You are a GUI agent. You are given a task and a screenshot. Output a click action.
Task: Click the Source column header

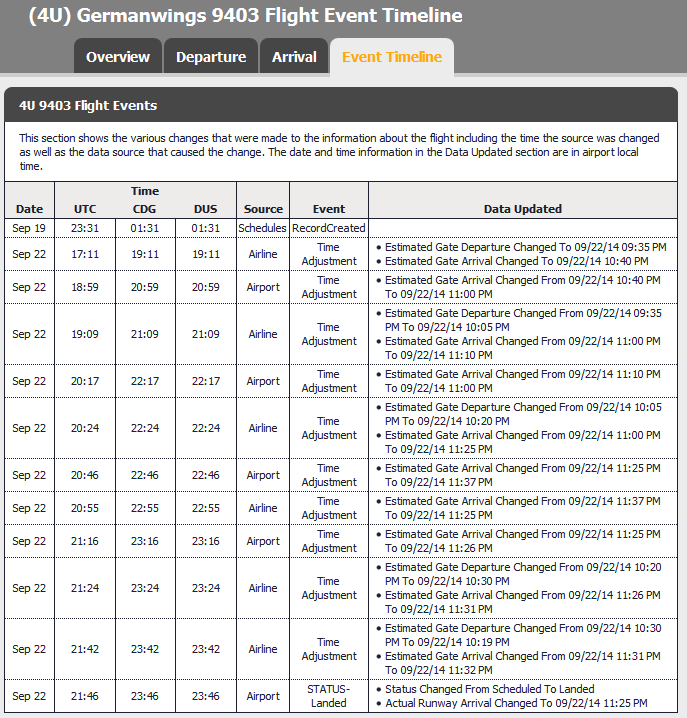pyautogui.click(x=263, y=209)
